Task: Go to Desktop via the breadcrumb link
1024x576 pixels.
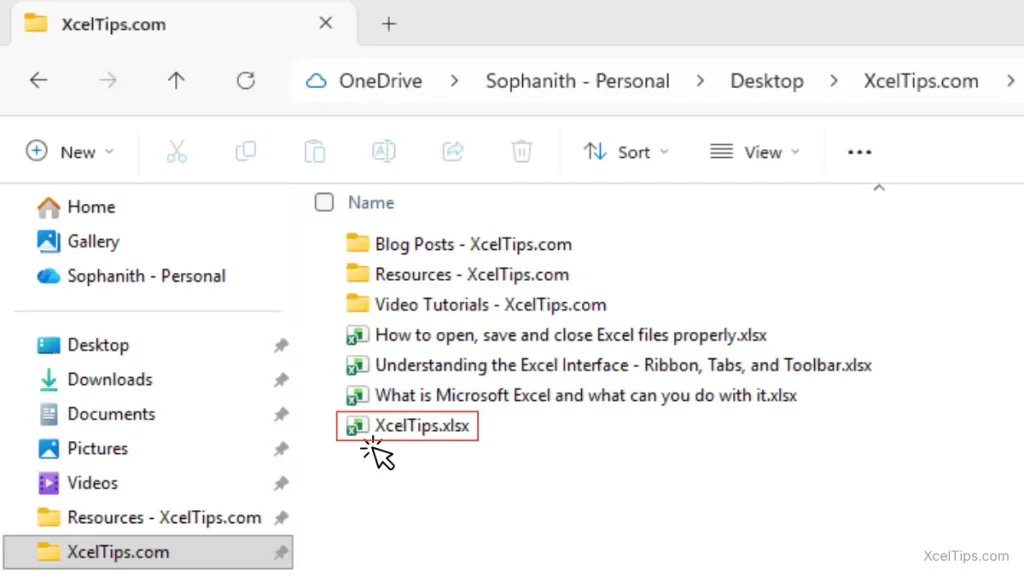Action: (767, 81)
